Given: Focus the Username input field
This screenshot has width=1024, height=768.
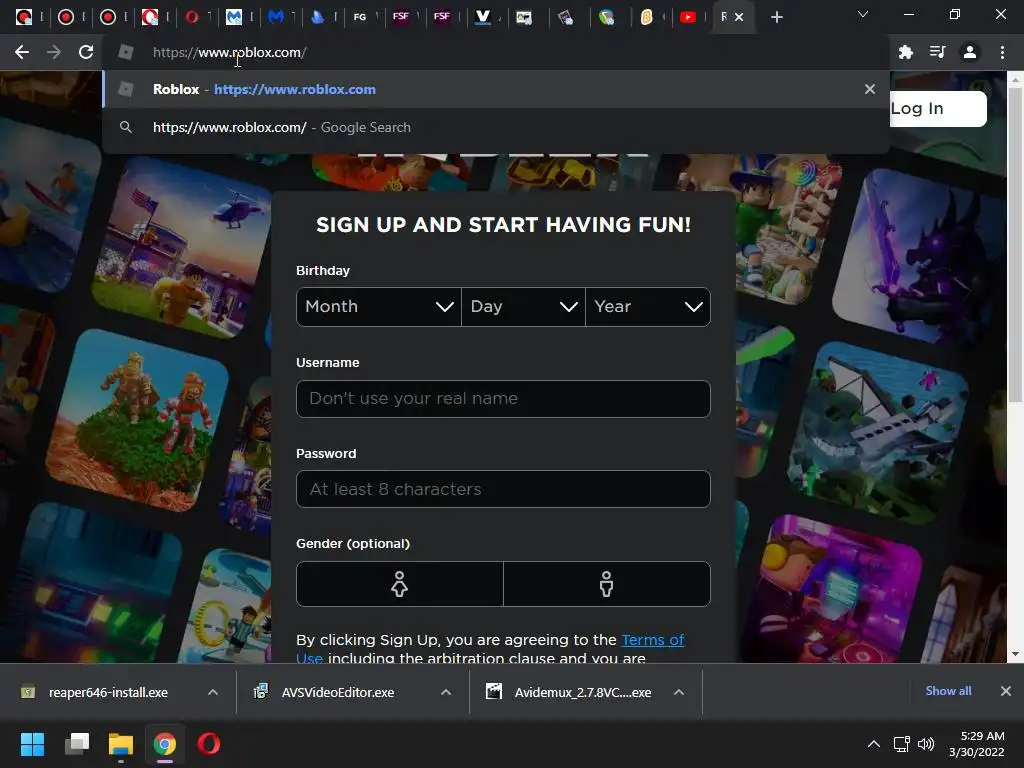Looking at the screenshot, I should pos(503,398).
